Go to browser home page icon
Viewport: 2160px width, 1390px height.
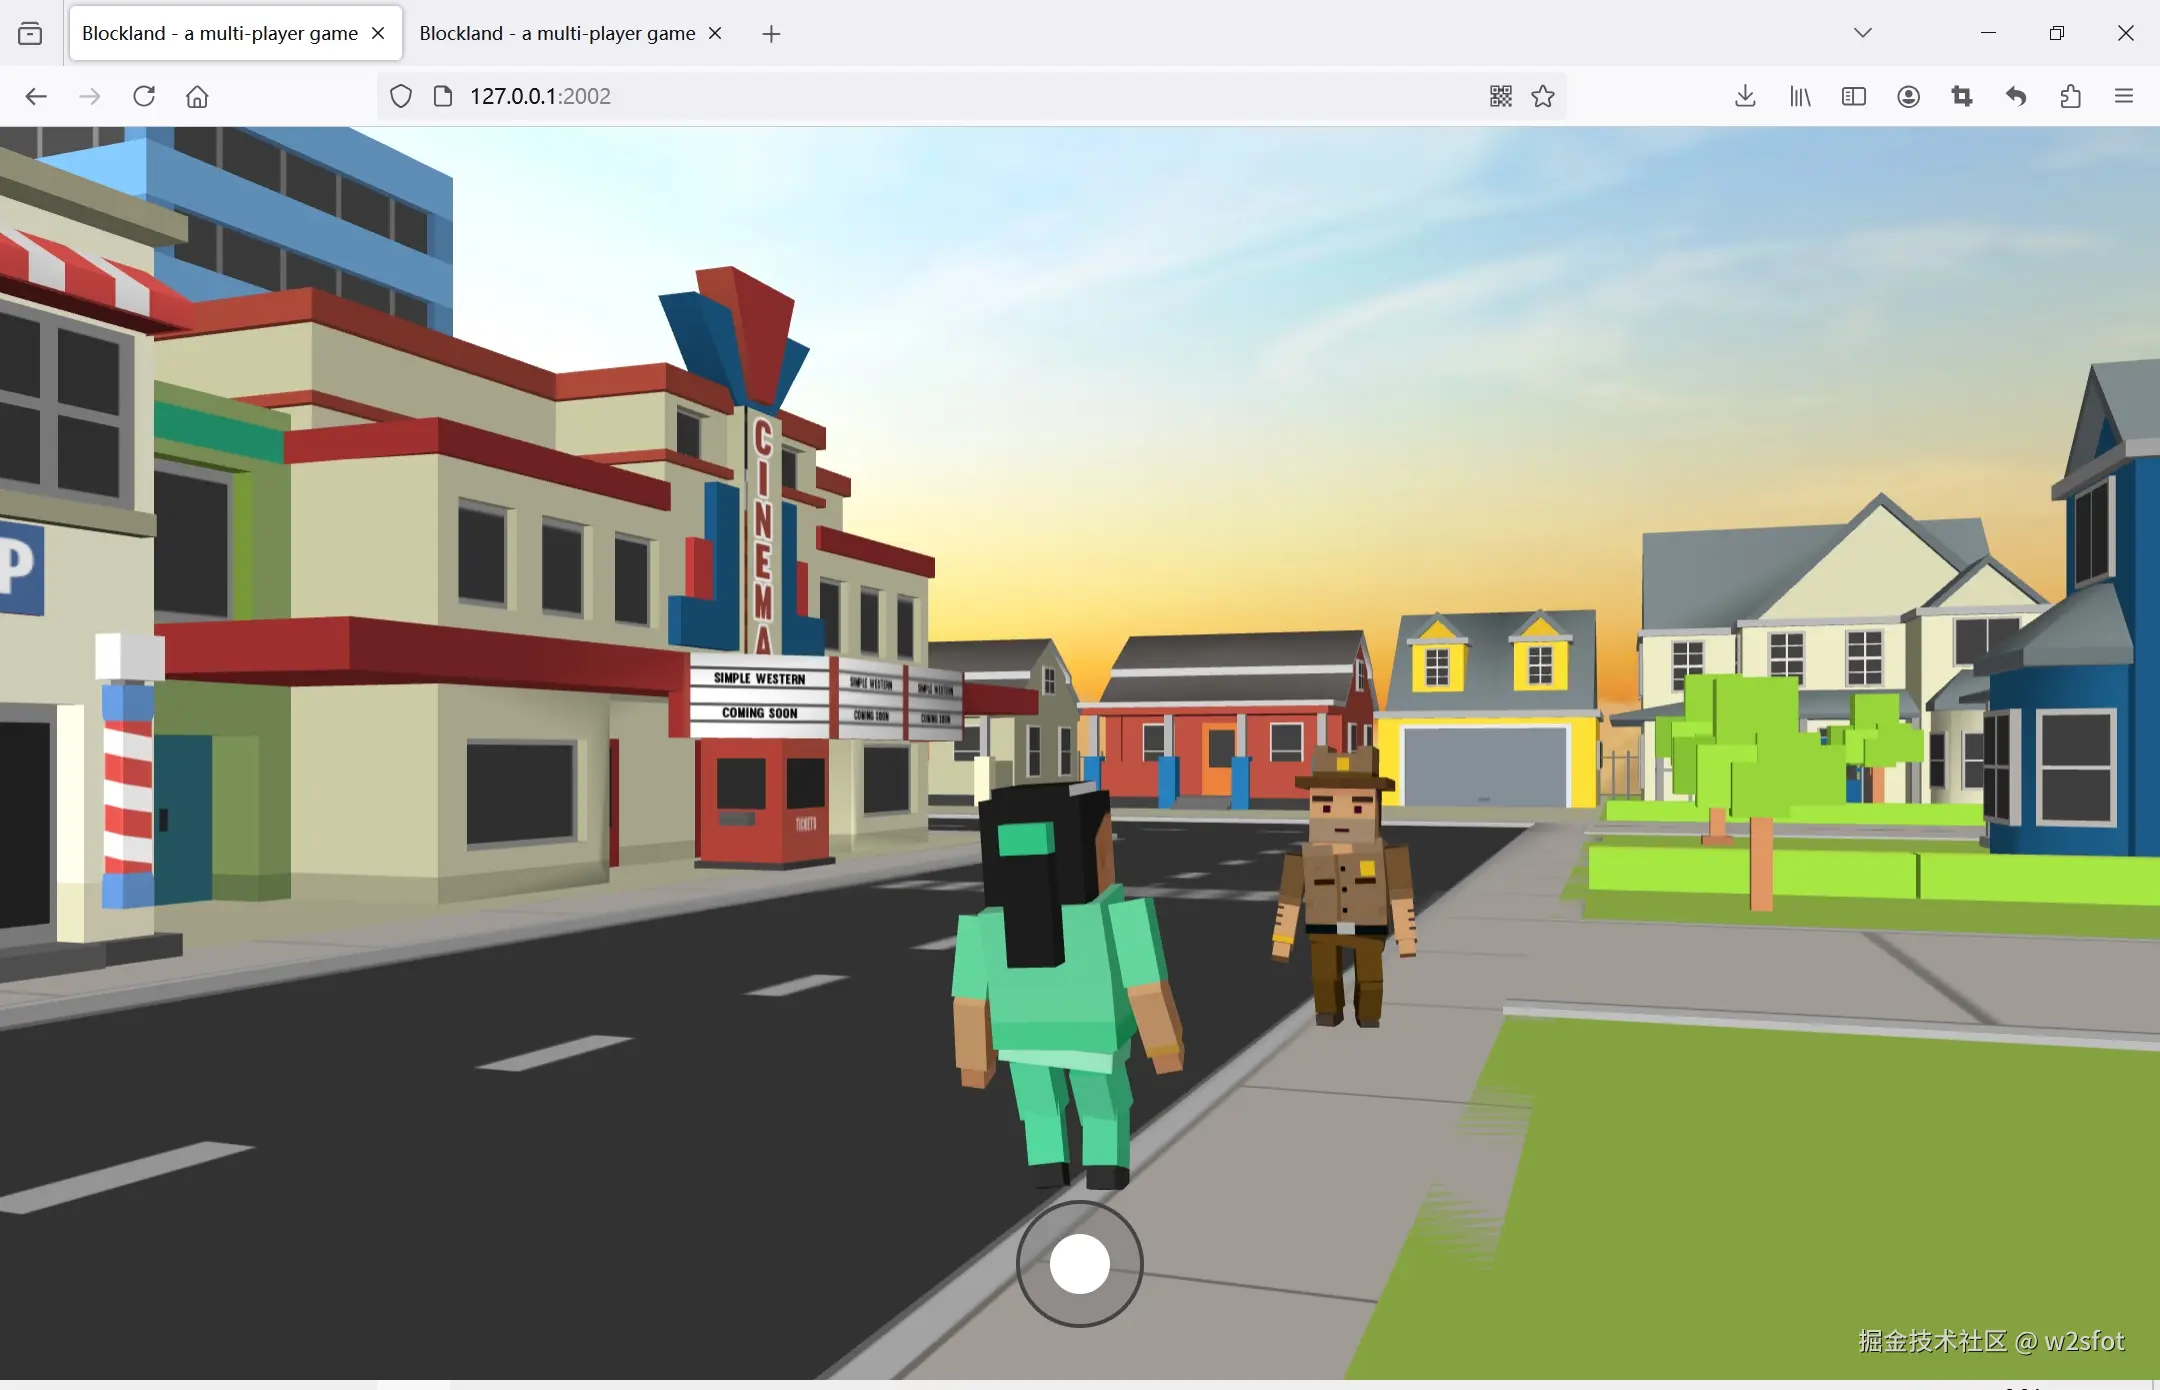(197, 96)
